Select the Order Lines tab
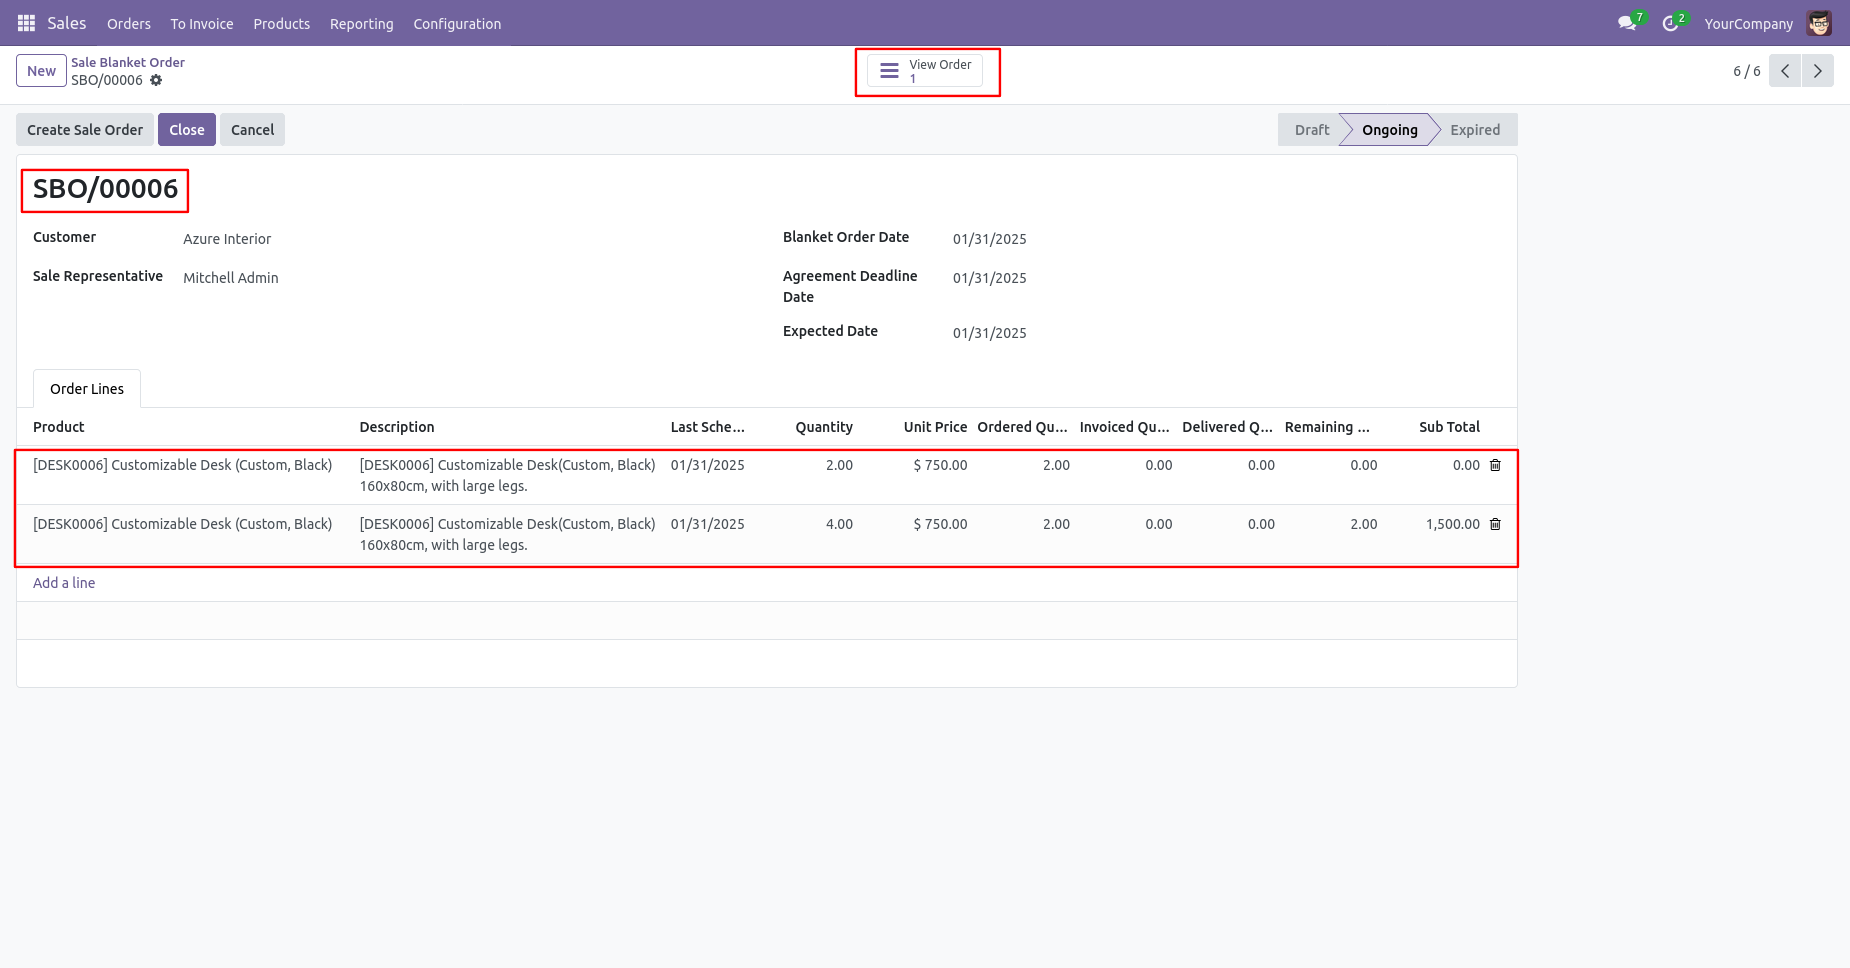Viewport: 1850px width, 968px height. 87,389
